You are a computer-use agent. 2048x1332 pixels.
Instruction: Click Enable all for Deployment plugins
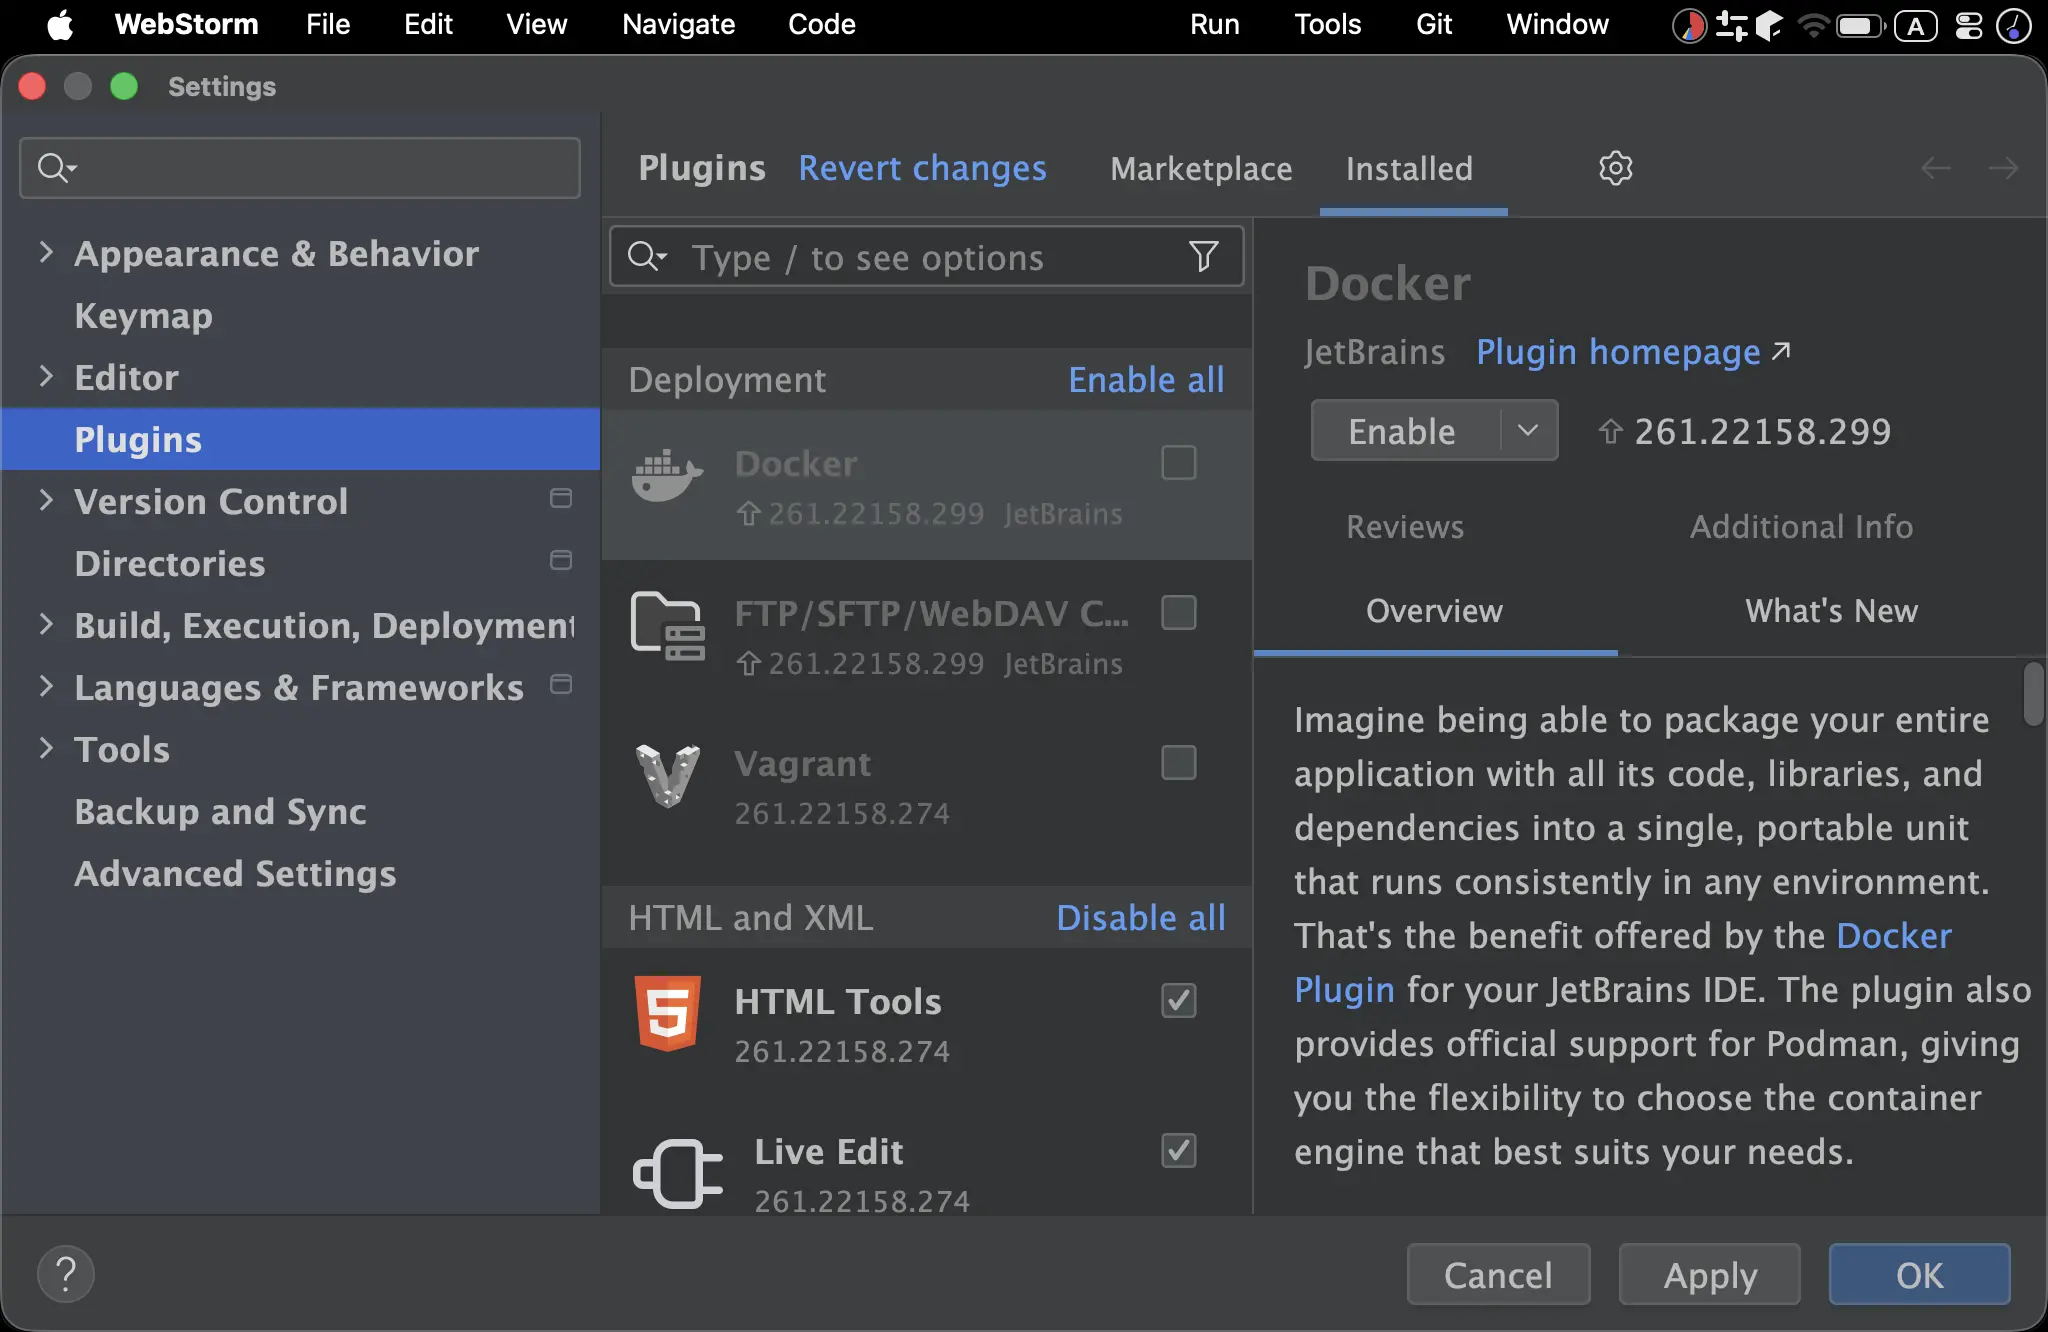(1146, 380)
